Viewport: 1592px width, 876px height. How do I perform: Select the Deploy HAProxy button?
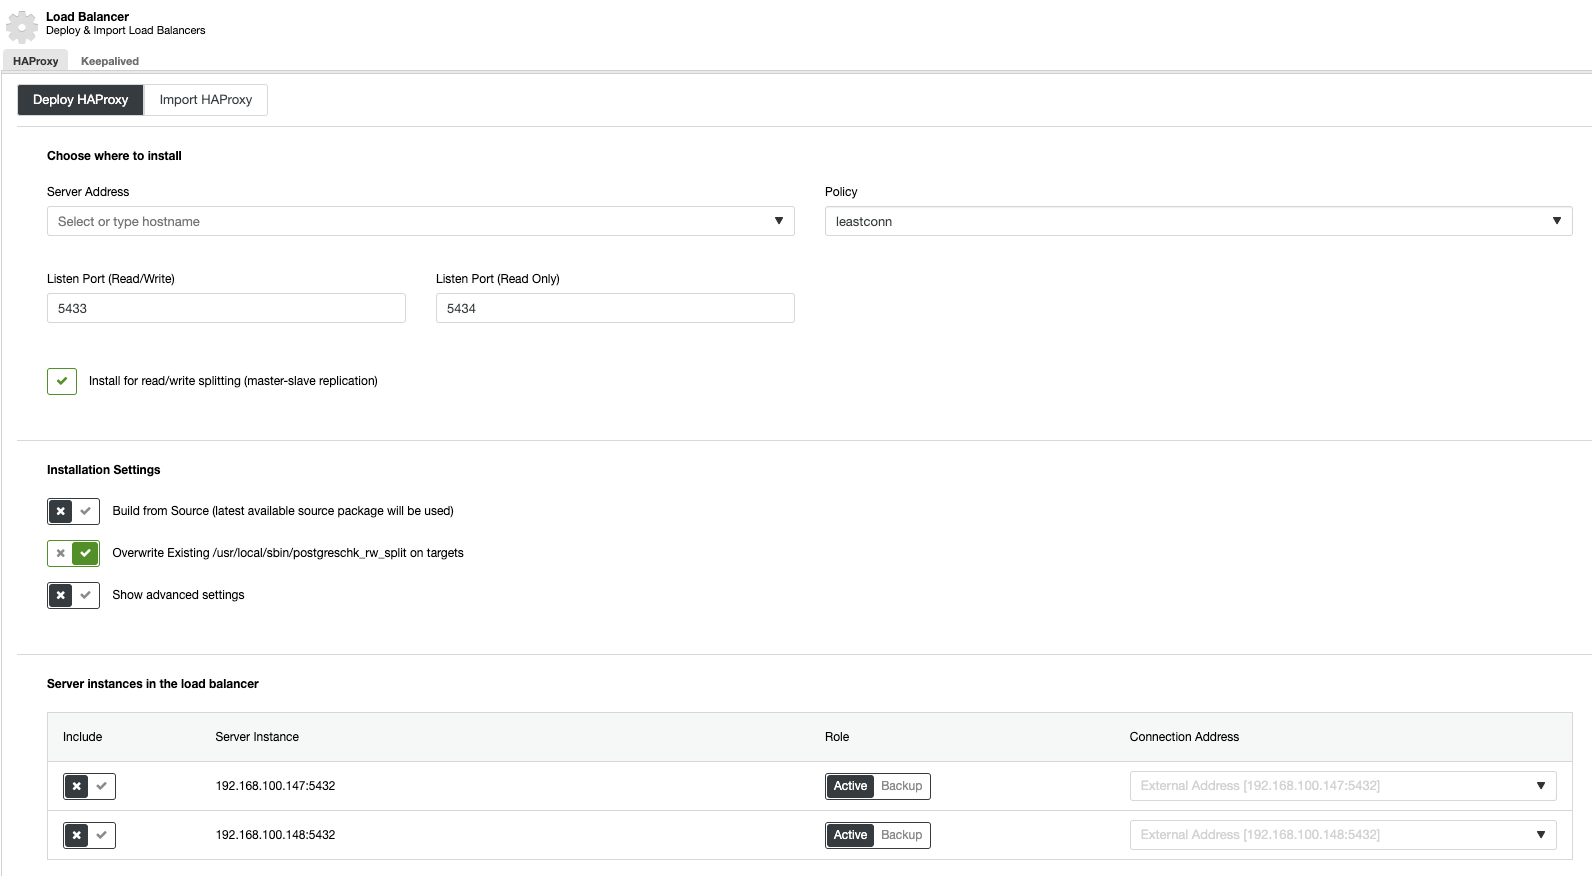pyautogui.click(x=81, y=100)
